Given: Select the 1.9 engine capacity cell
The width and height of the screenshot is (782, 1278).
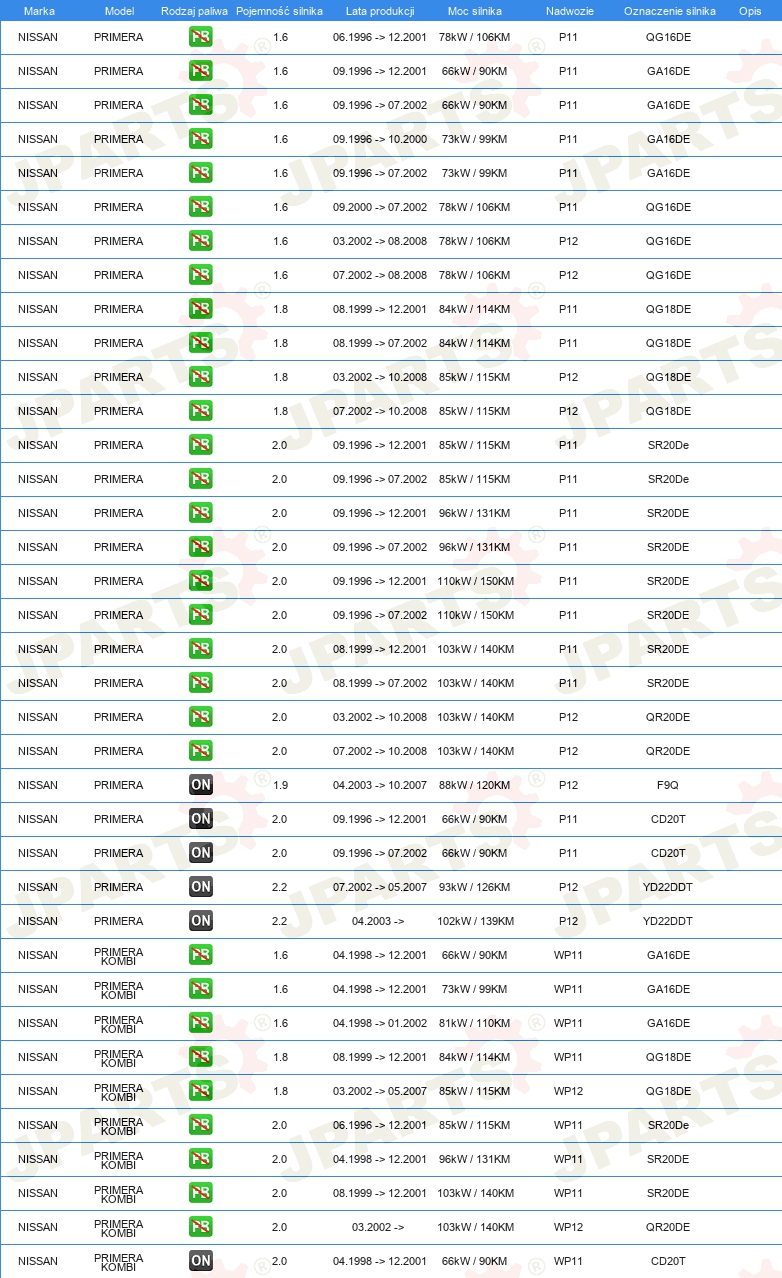Looking at the screenshot, I should tap(280, 785).
